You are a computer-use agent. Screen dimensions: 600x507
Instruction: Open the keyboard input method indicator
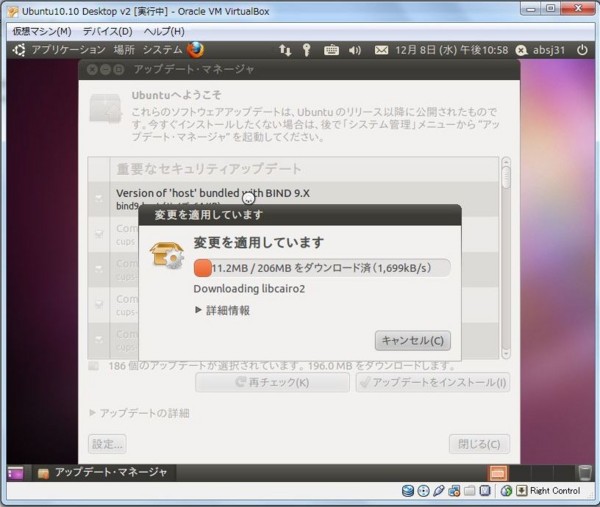tap(331, 50)
